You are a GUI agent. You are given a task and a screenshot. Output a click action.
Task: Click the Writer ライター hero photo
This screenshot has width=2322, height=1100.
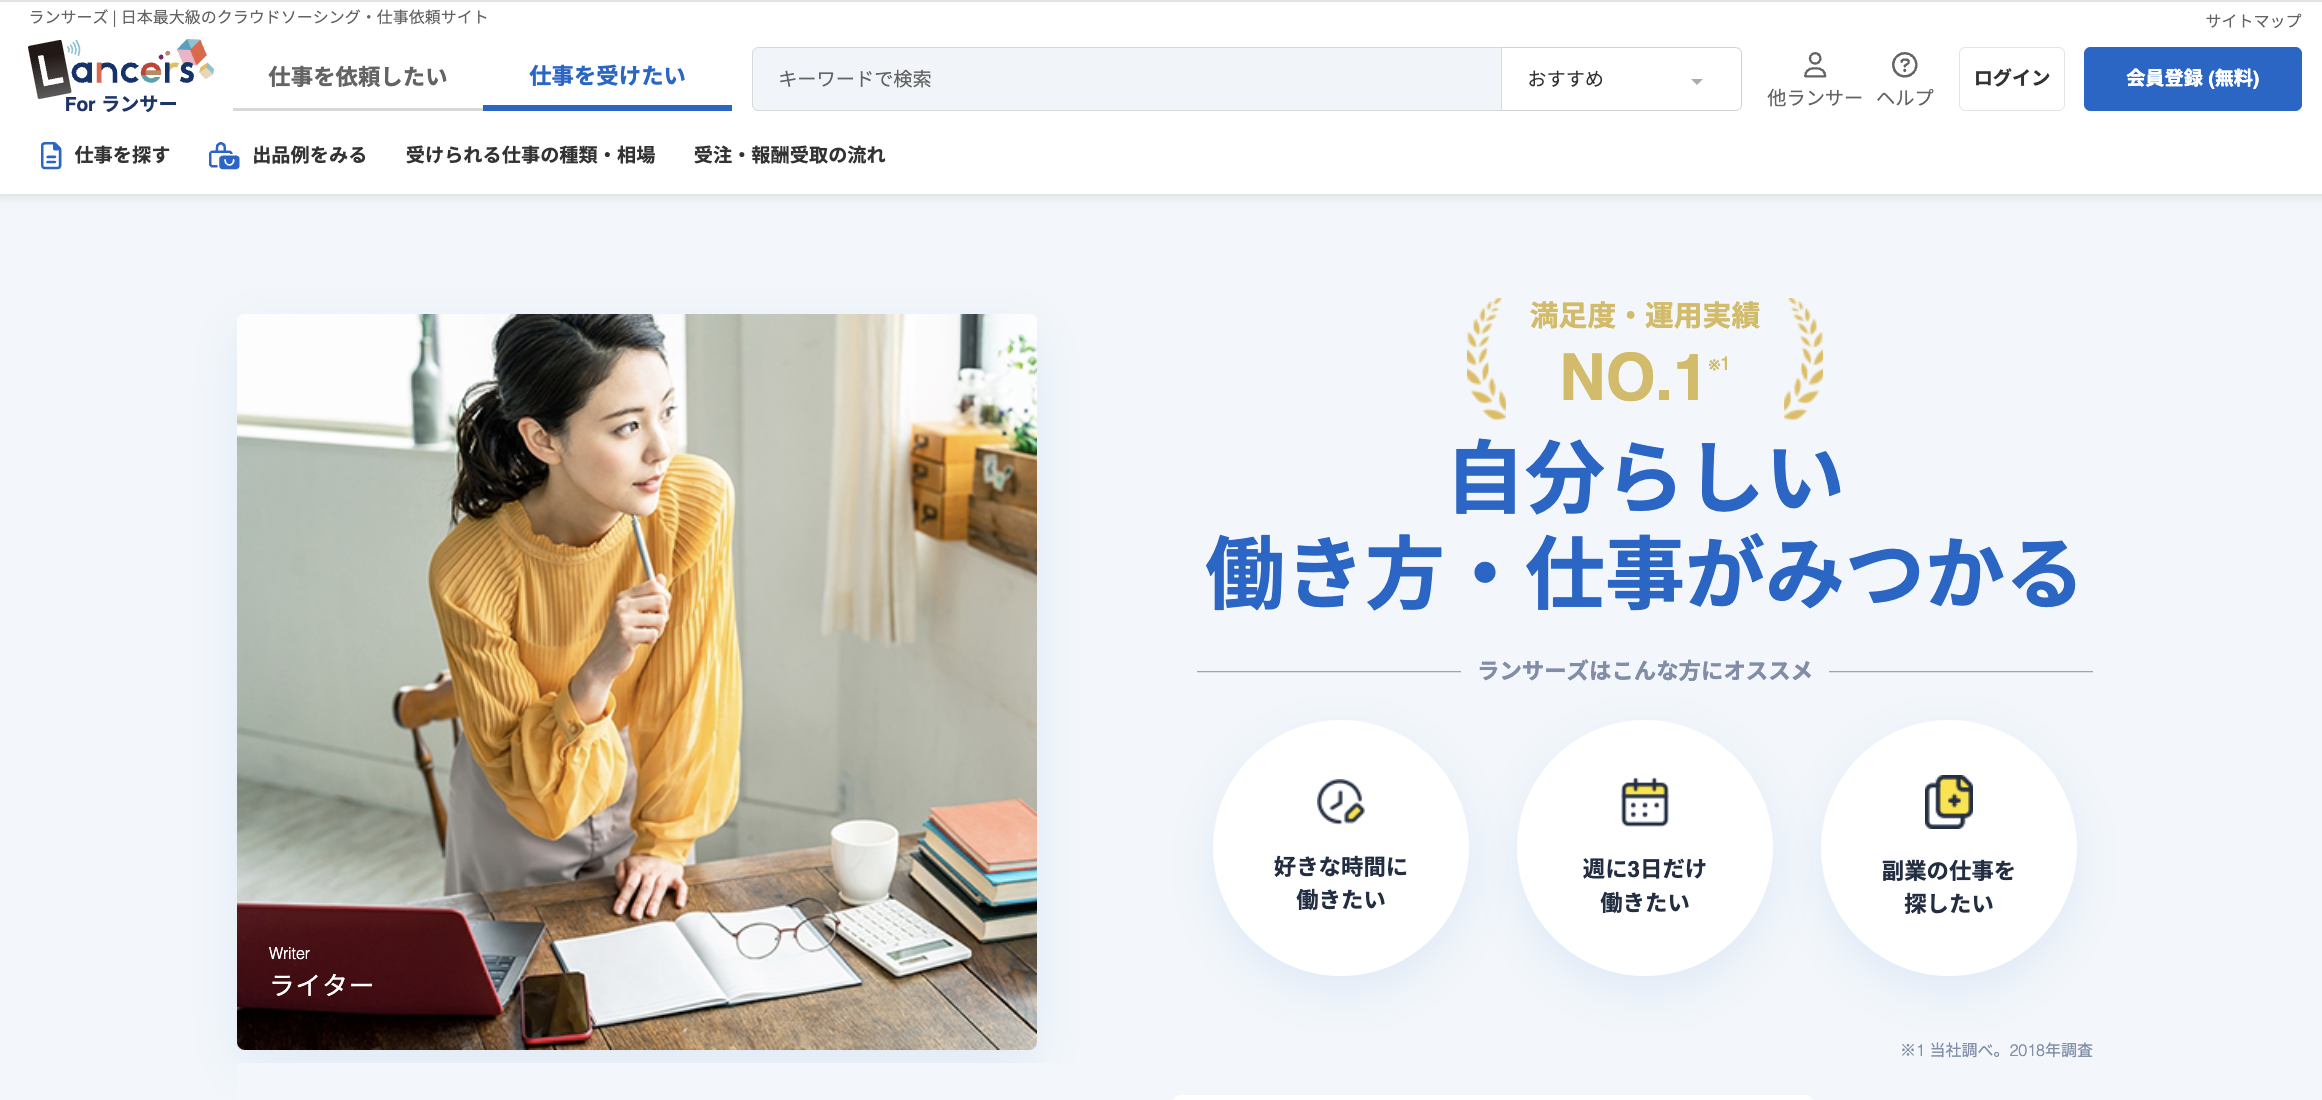pyautogui.click(x=637, y=682)
